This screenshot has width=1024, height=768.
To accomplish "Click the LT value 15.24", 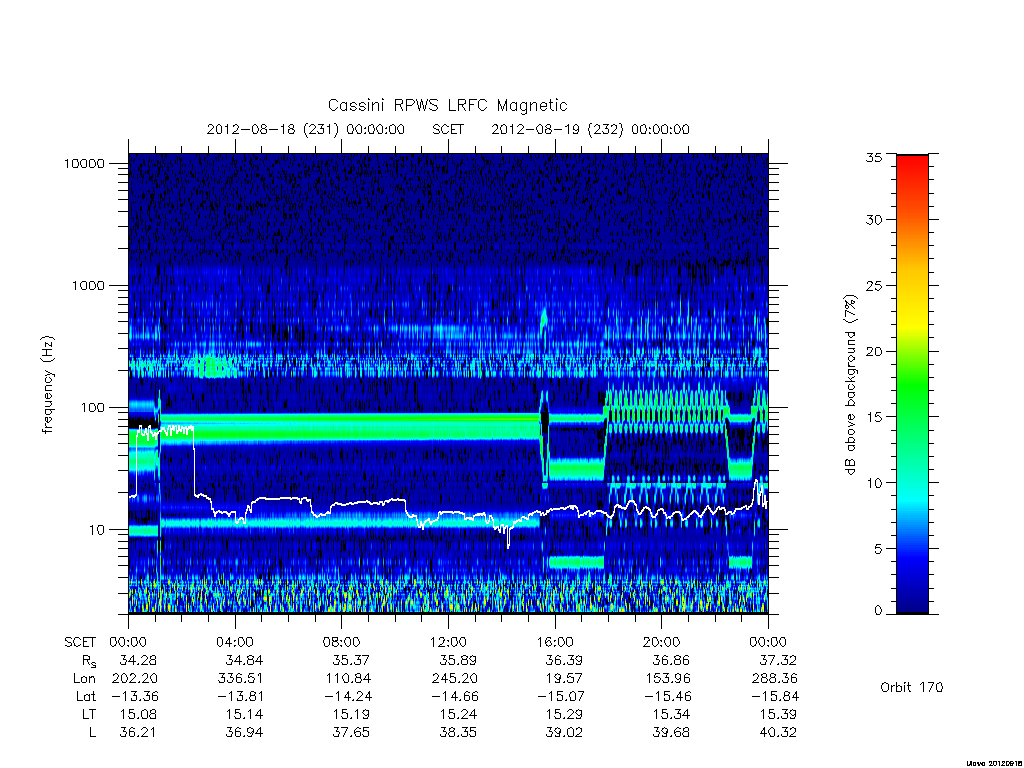I will pos(458,714).
